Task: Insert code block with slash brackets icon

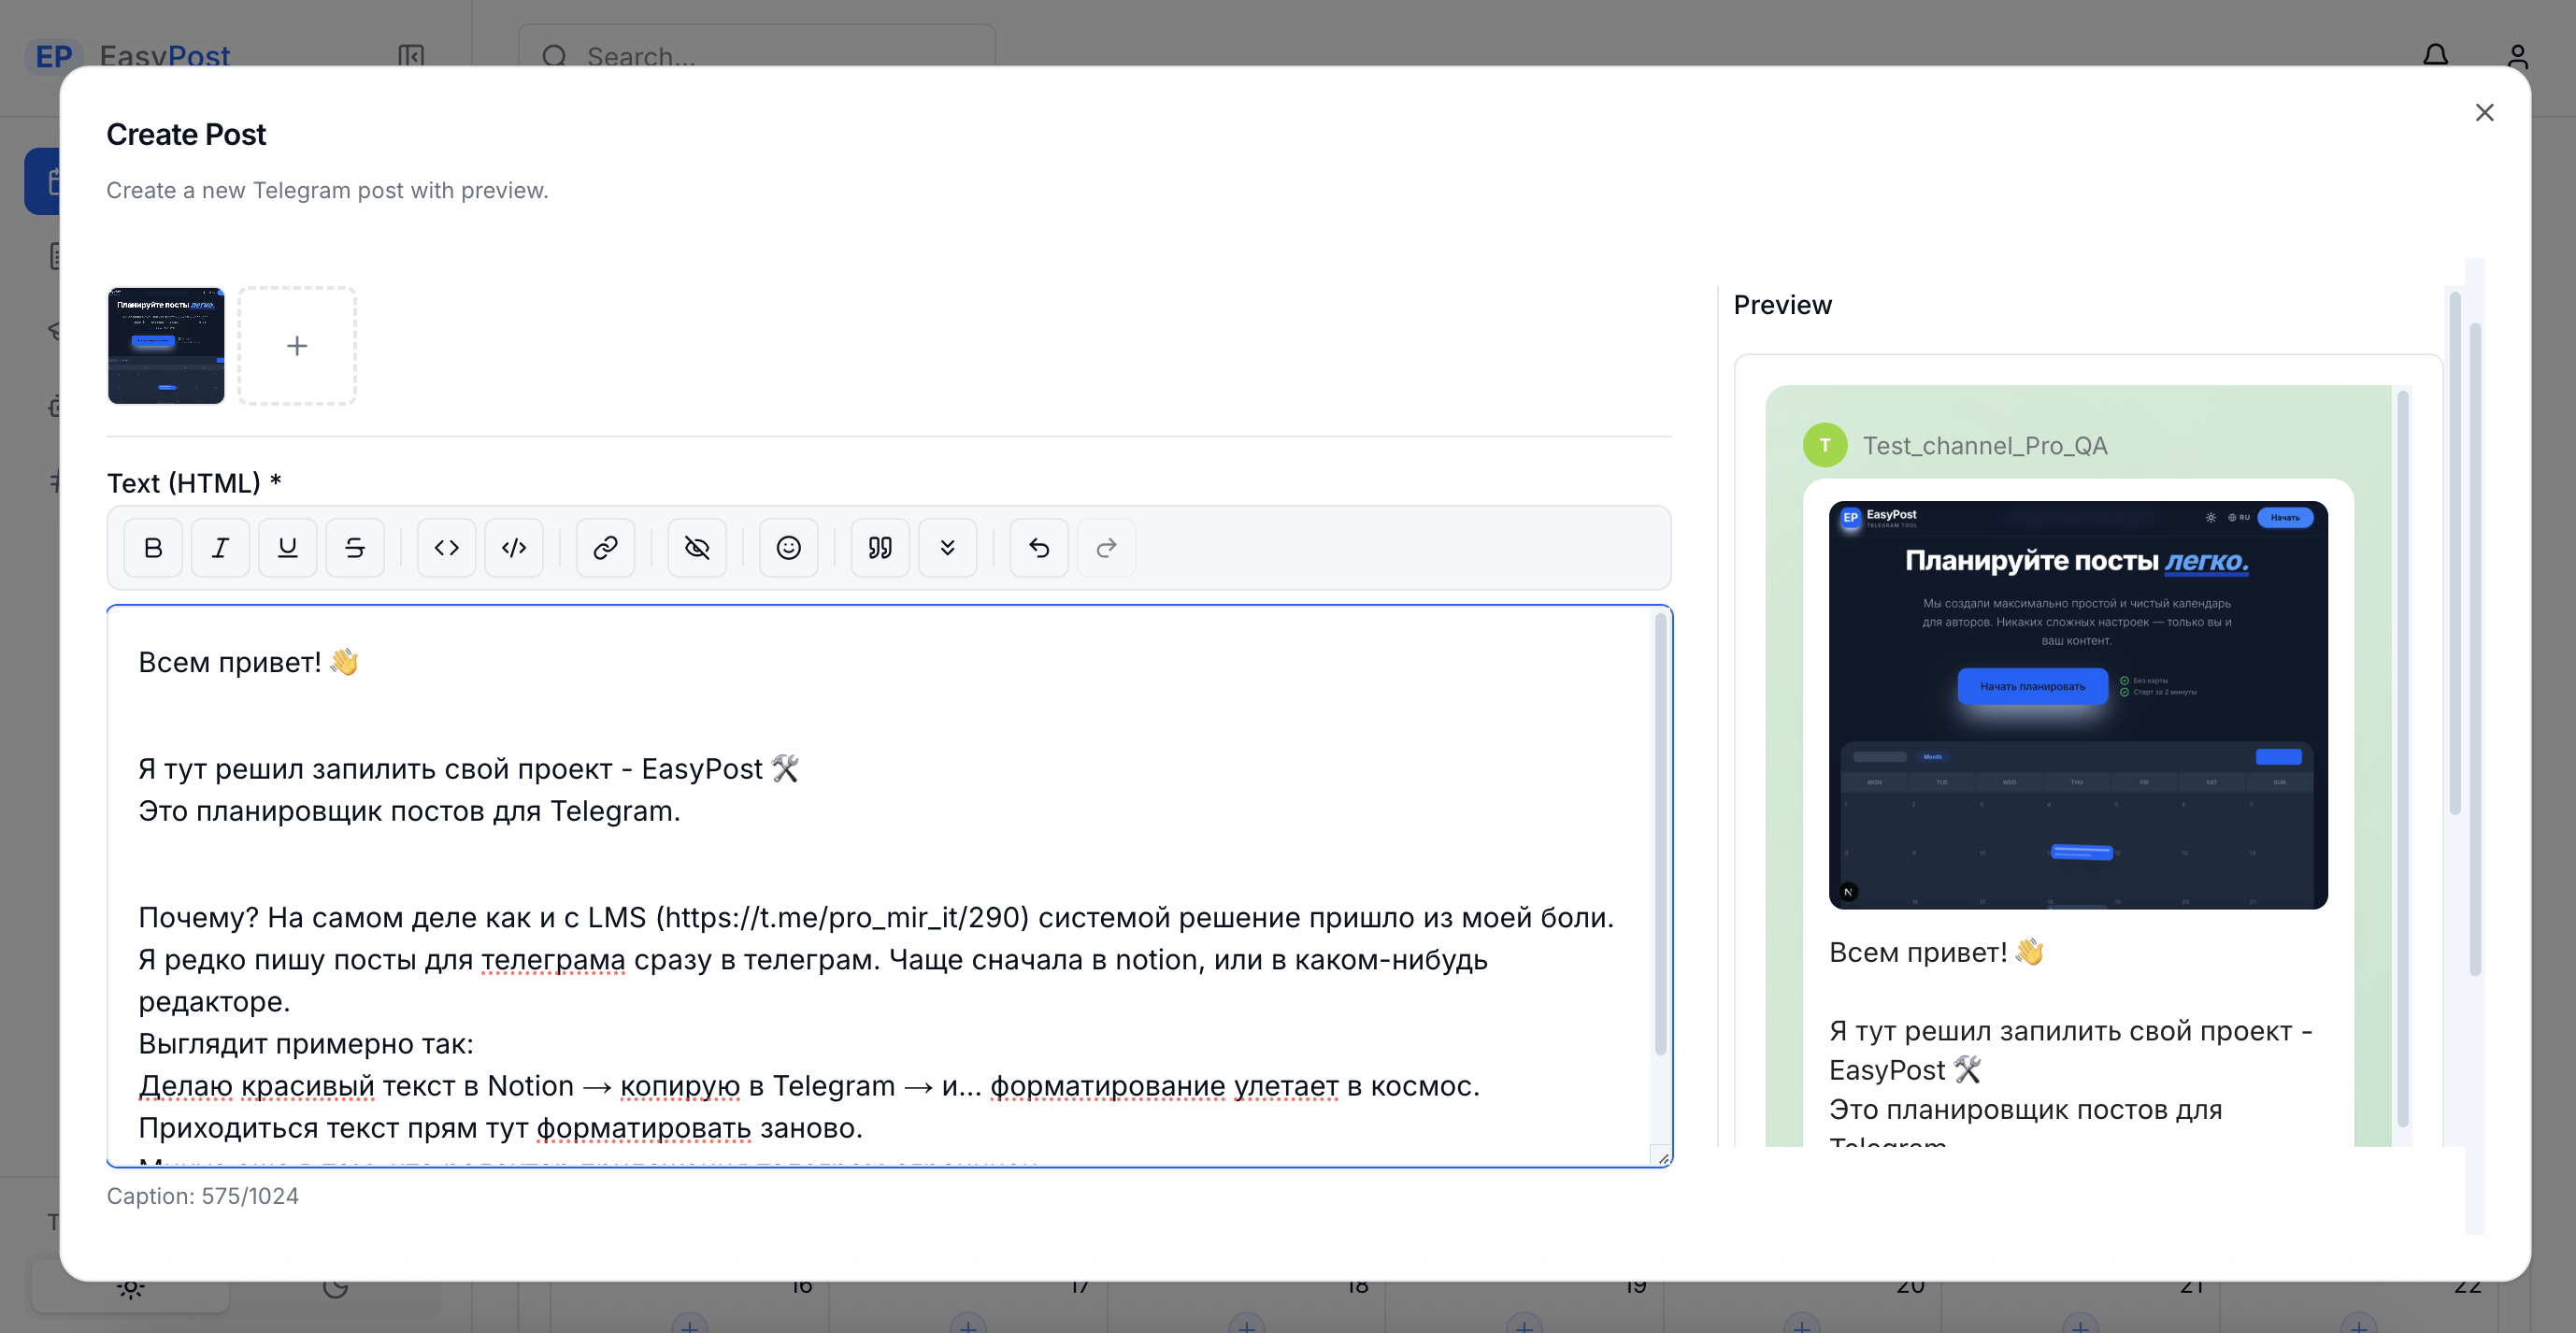Action: pyautogui.click(x=514, y=547)
